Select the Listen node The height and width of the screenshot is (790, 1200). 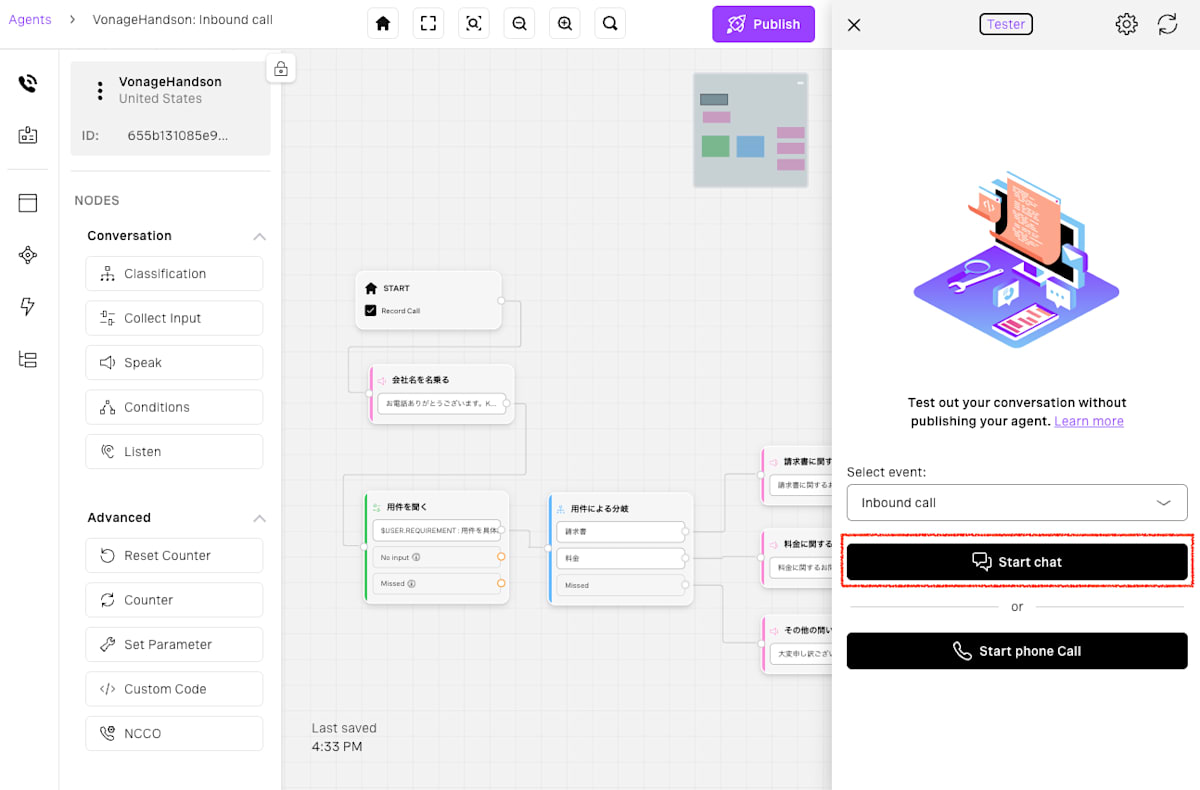(x=174, y=452)
